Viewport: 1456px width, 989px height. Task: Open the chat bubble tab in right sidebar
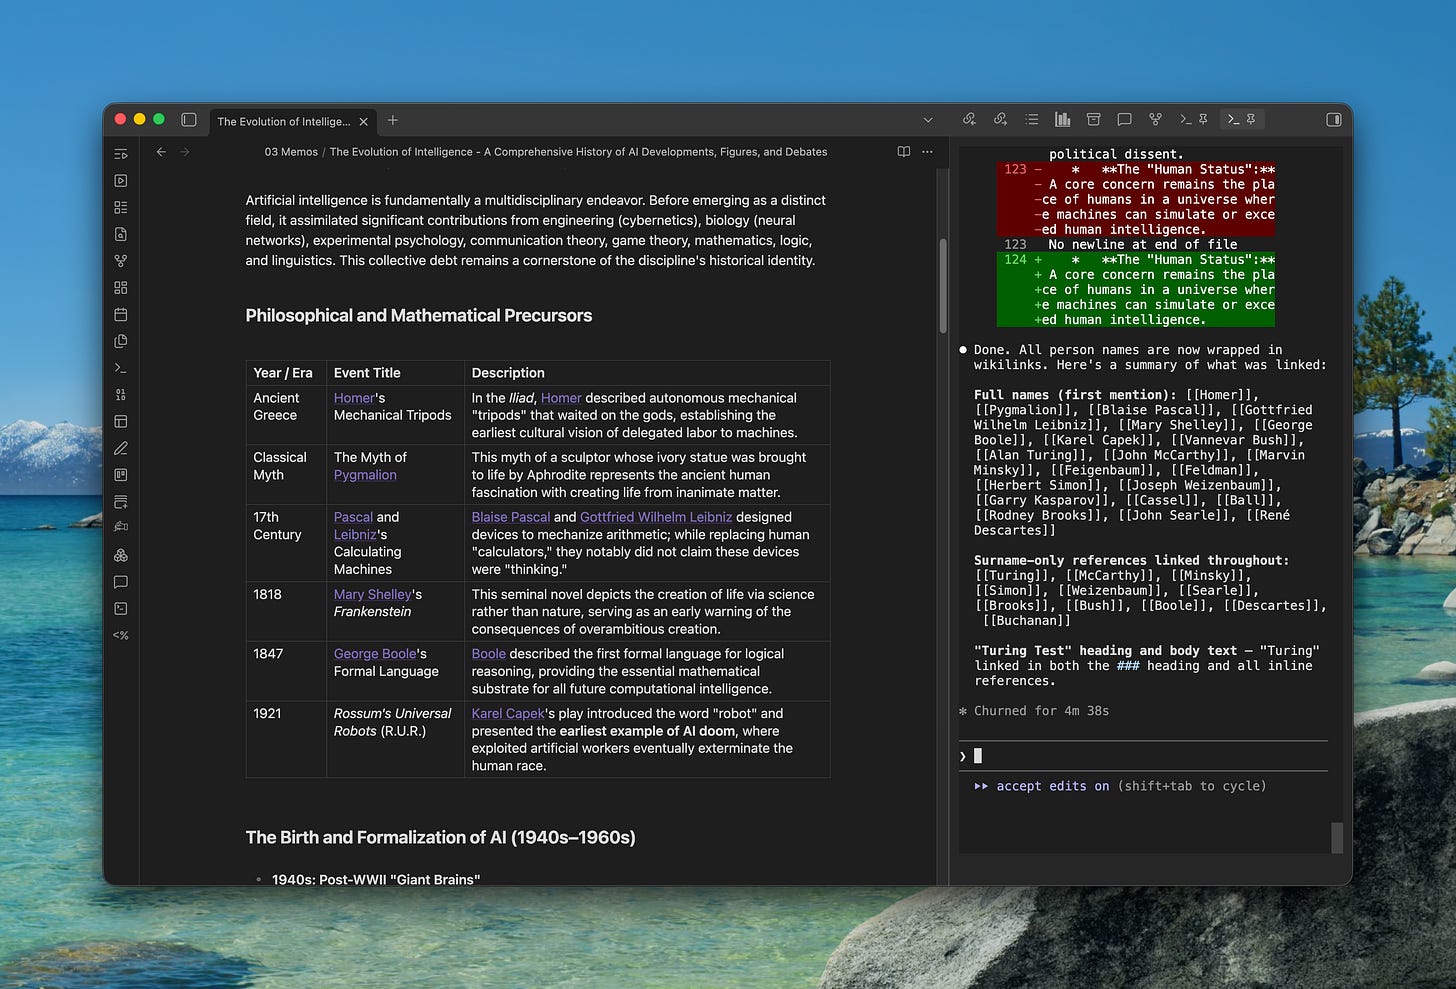pyautogui.click(x=1124, y=119)
